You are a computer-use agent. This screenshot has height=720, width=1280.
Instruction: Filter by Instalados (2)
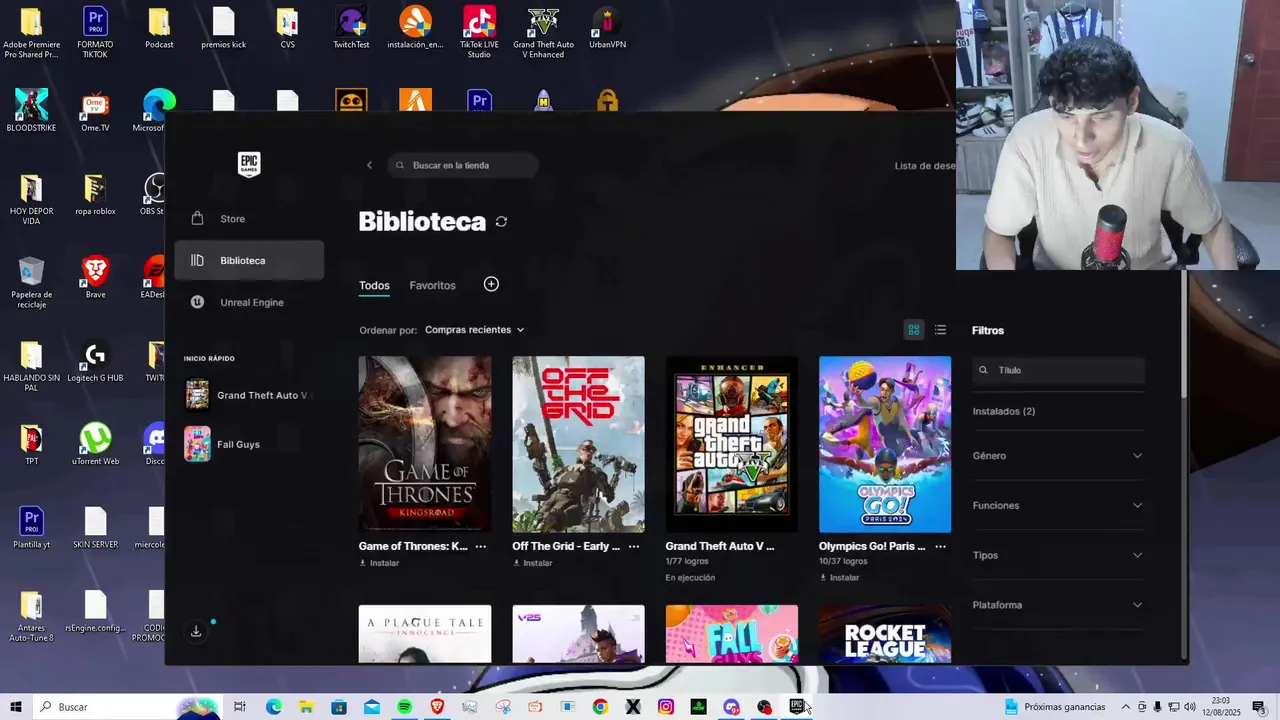pos(1004,411)
